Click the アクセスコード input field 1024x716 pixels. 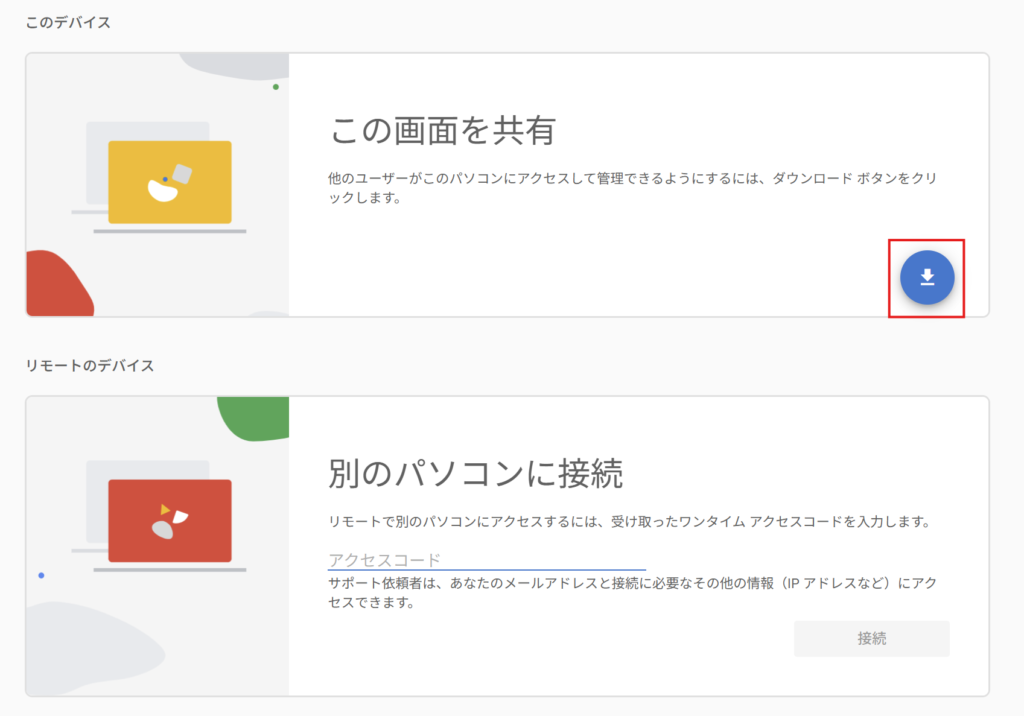[x=487, y=560]
